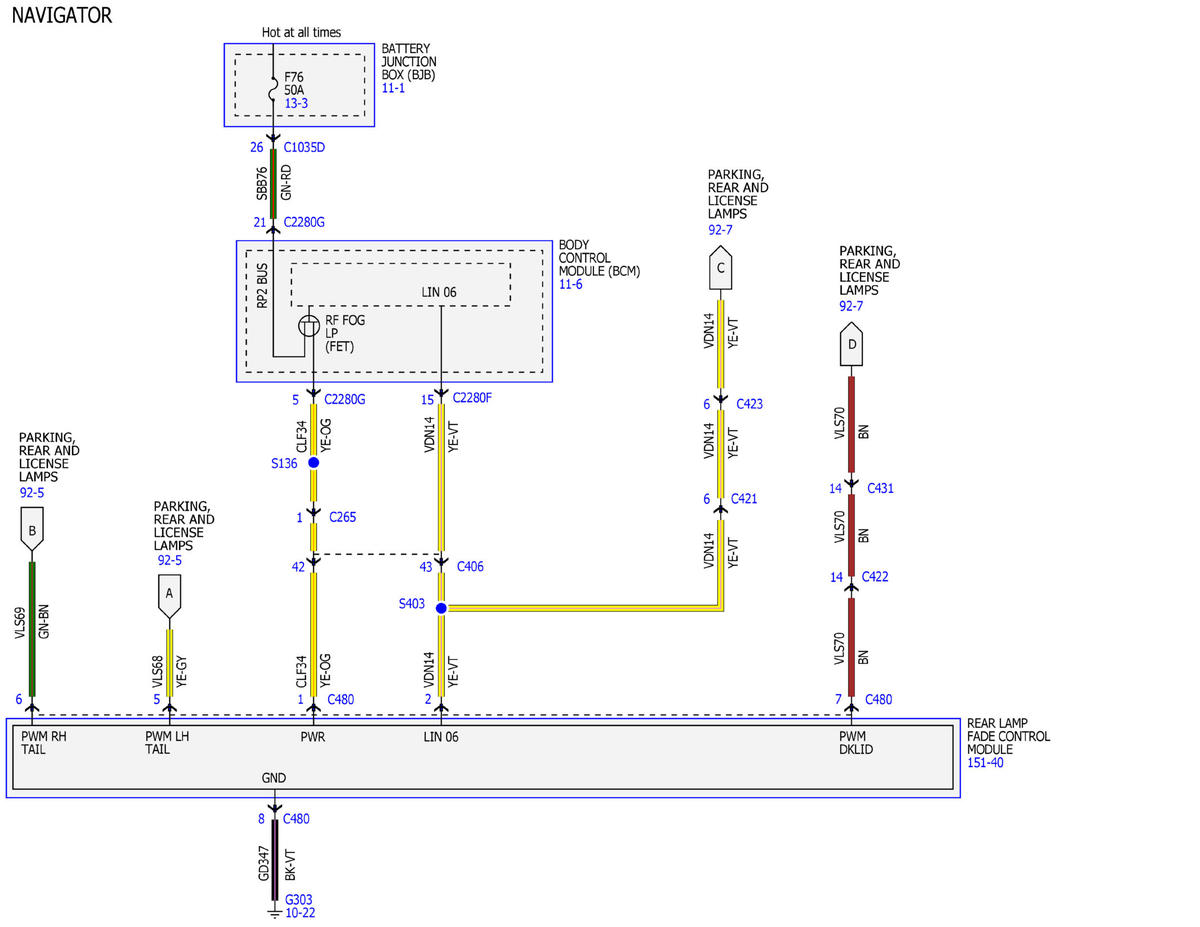This screenshot has width=1200, height=927.
Task: Open page link 92-5 above connector A
Action: coord(169,561)
